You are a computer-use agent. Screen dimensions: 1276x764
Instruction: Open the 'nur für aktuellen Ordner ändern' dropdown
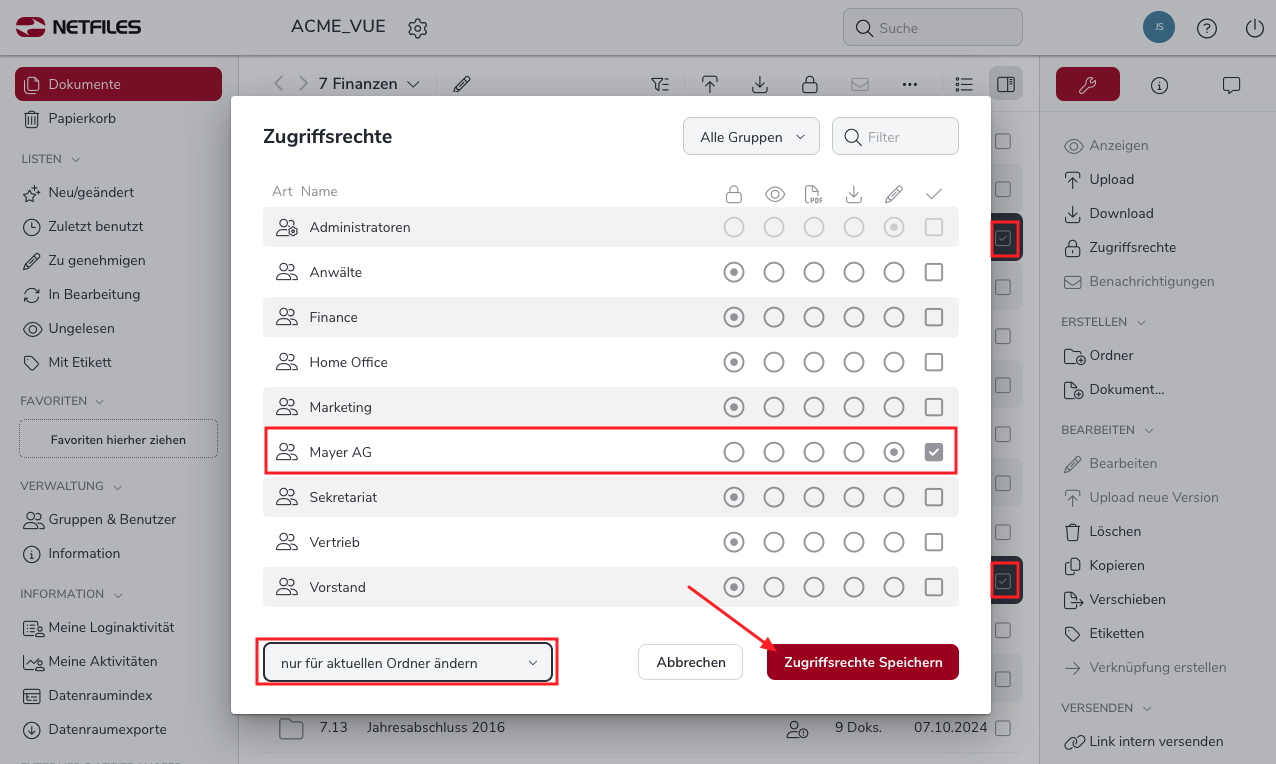click(407, 662)
